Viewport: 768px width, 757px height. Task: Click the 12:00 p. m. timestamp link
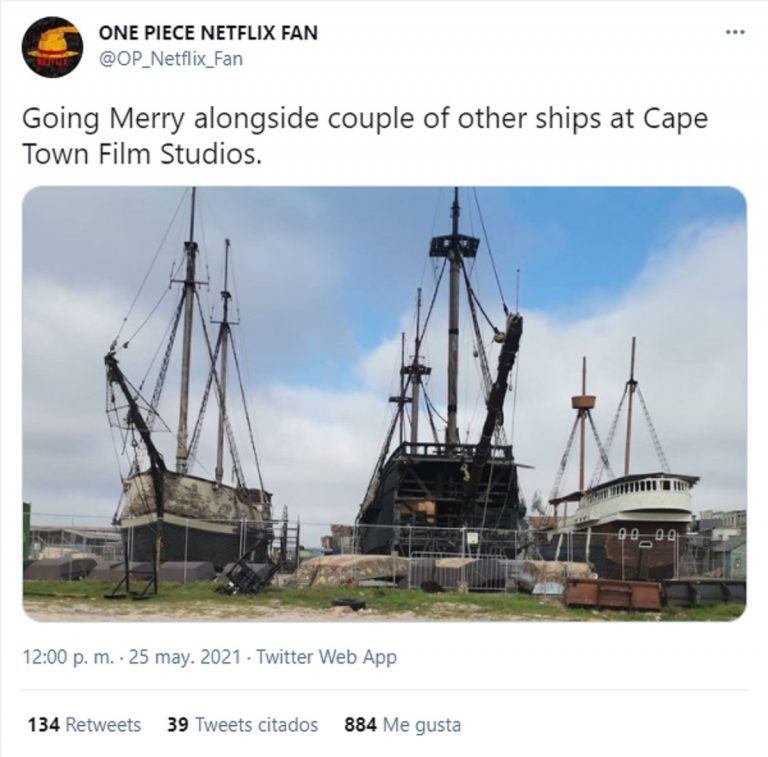tap(68, 657)
